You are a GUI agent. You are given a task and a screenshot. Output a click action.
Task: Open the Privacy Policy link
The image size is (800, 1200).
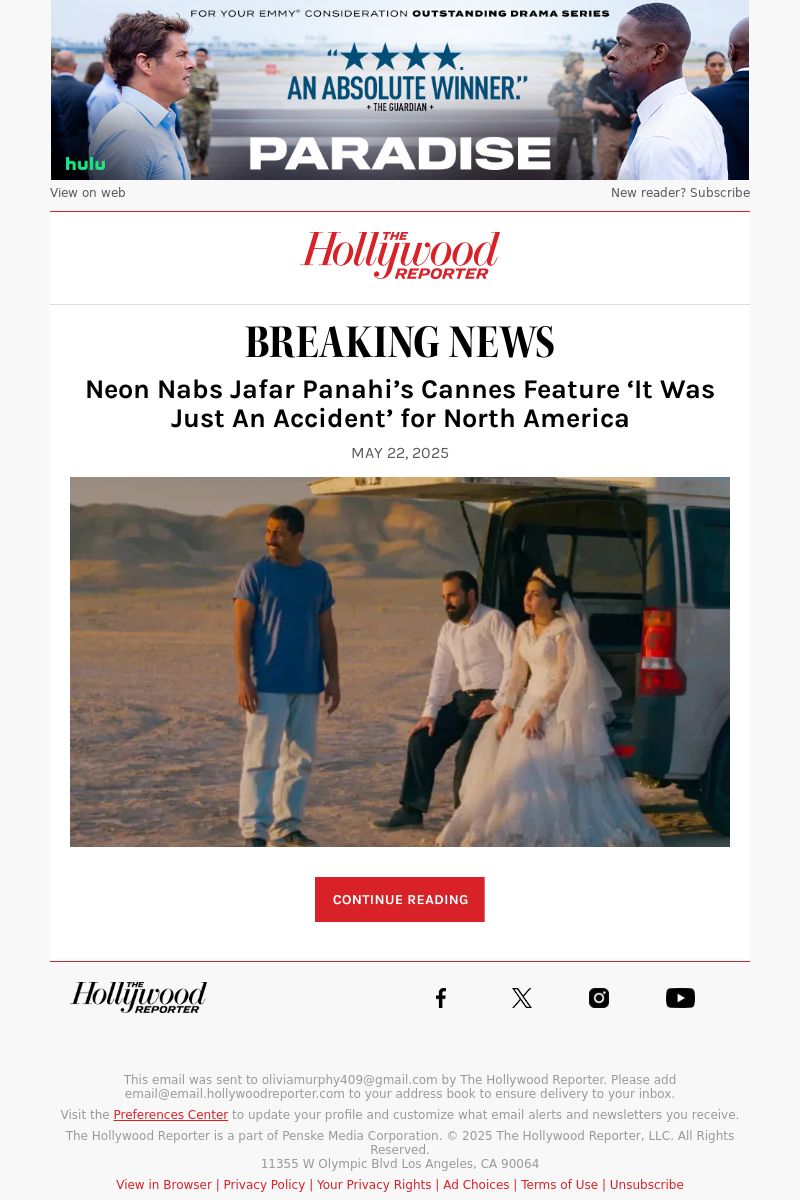tap(264, 1185)
